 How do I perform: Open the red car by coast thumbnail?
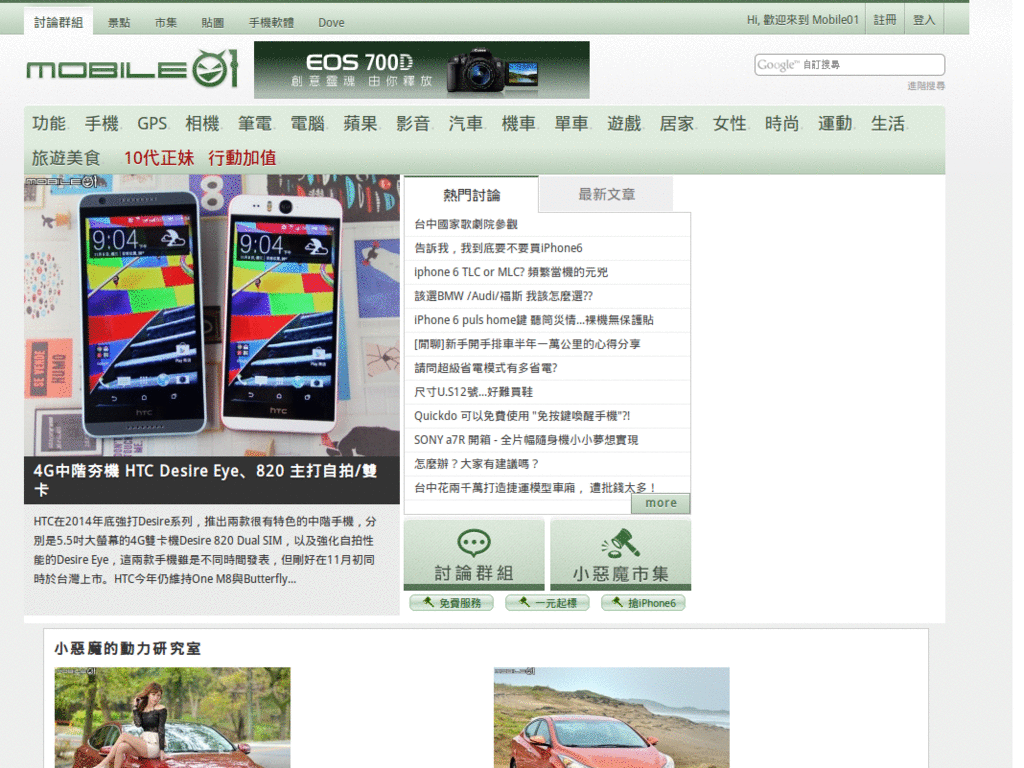[x=611, y=717]
